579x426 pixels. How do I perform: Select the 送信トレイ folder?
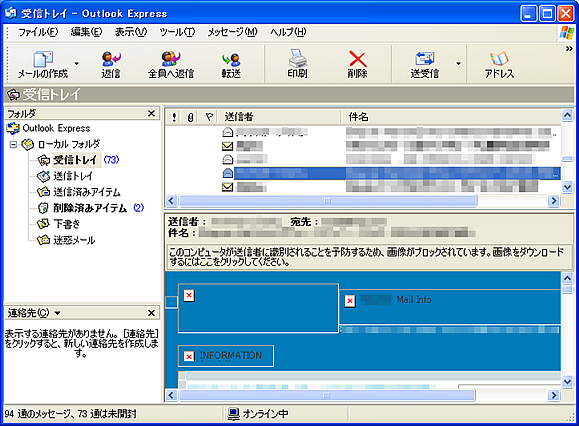[x=73, y=176]
